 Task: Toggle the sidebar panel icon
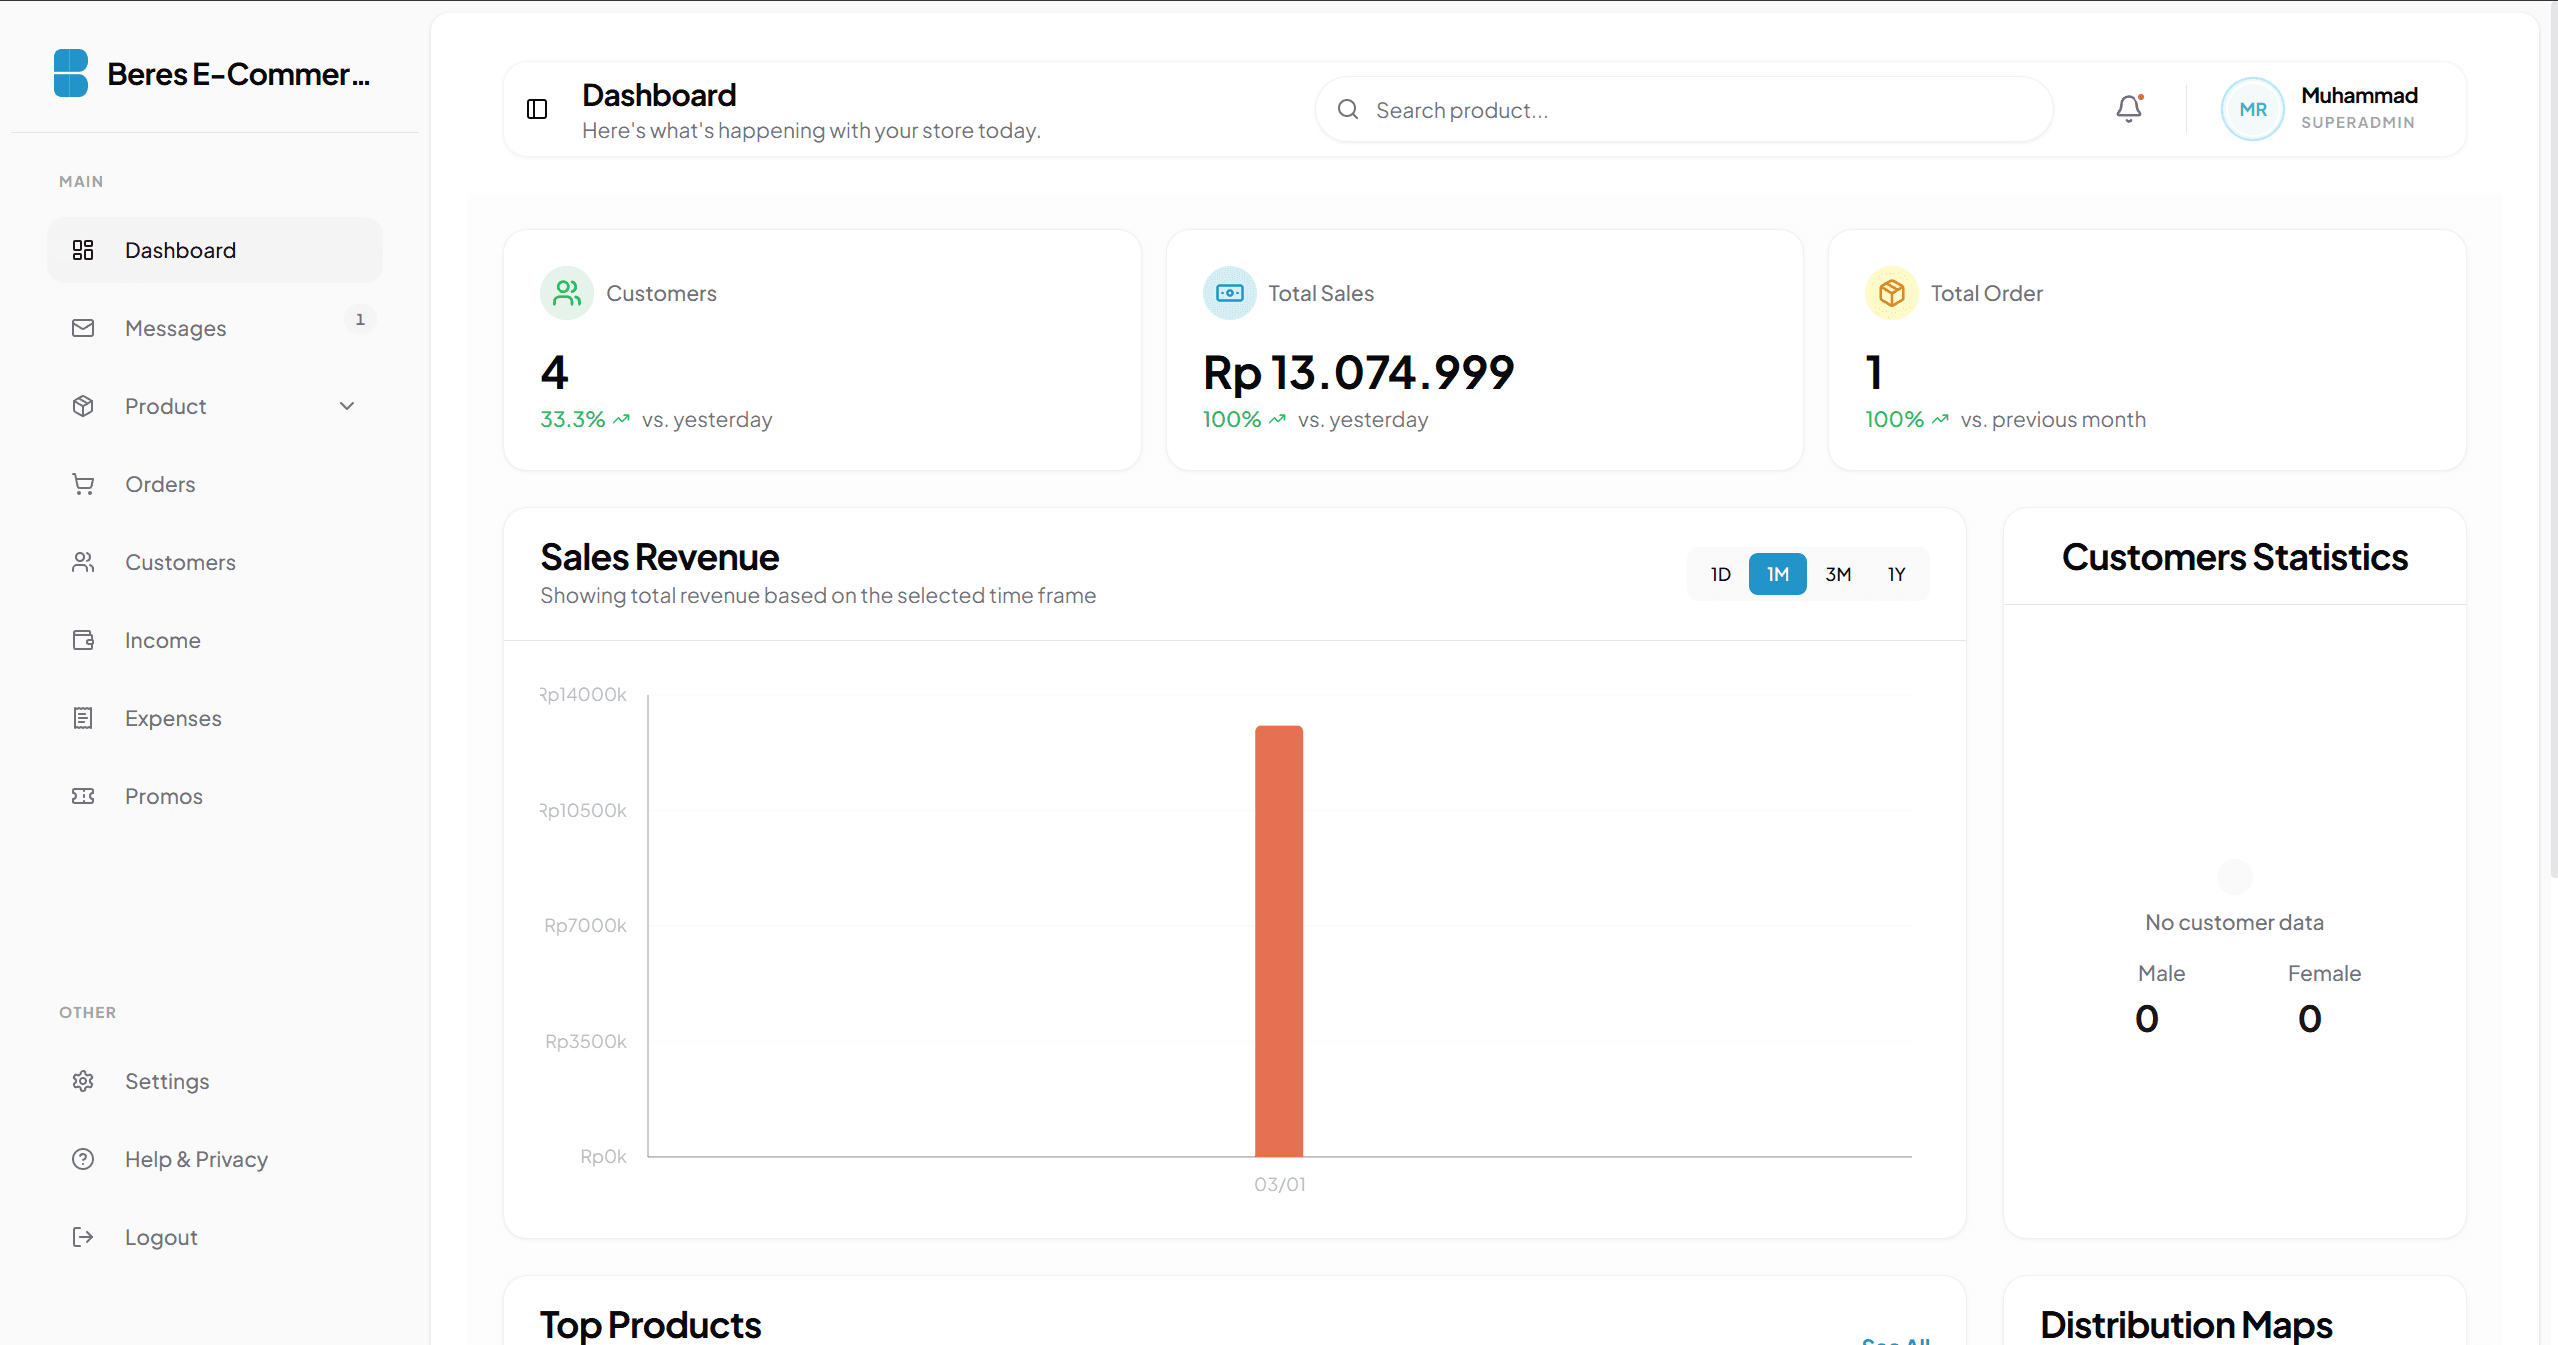tap(537, 109)
